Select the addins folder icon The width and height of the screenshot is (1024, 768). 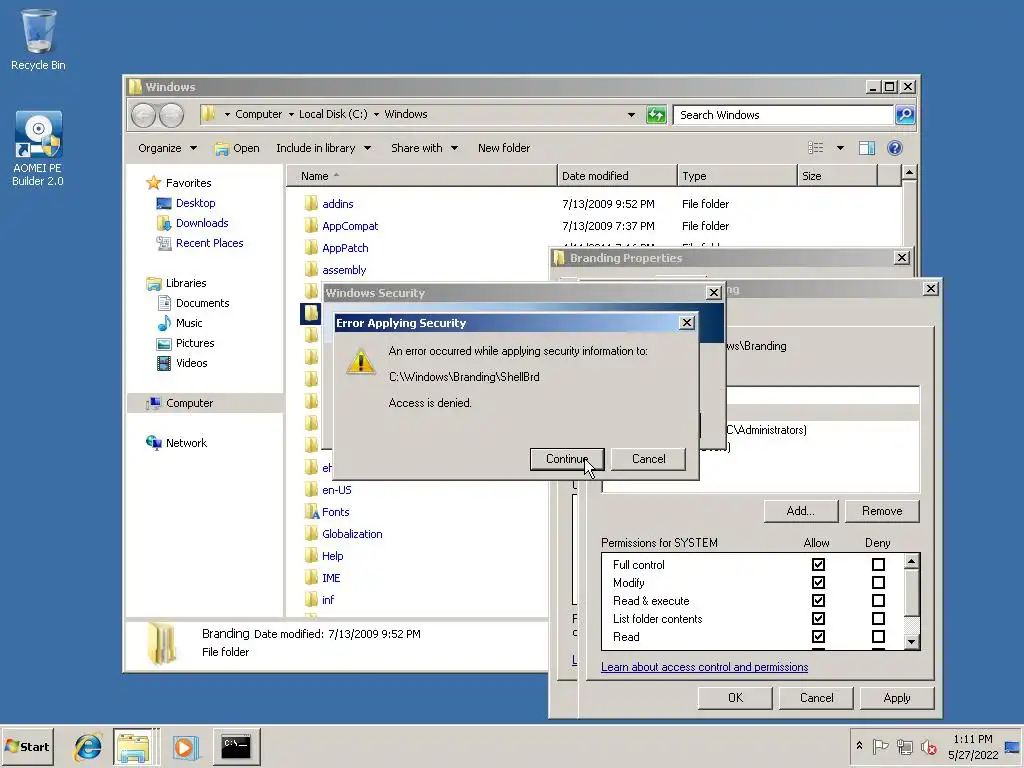[x=312, y=204]
